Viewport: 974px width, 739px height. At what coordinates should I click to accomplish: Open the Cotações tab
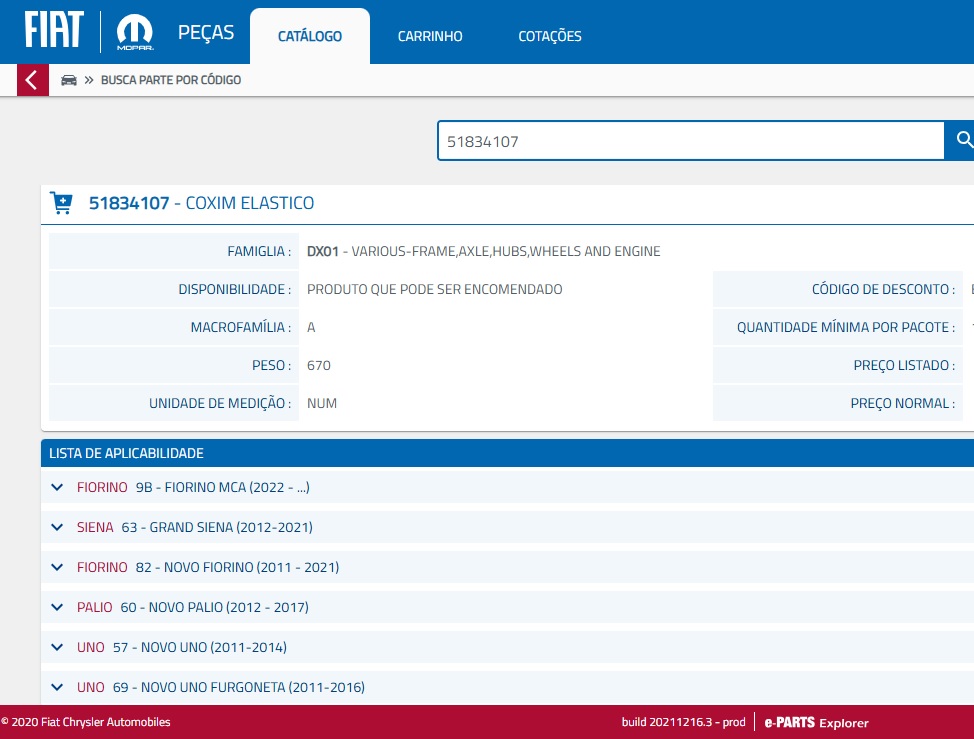(549, 36)
